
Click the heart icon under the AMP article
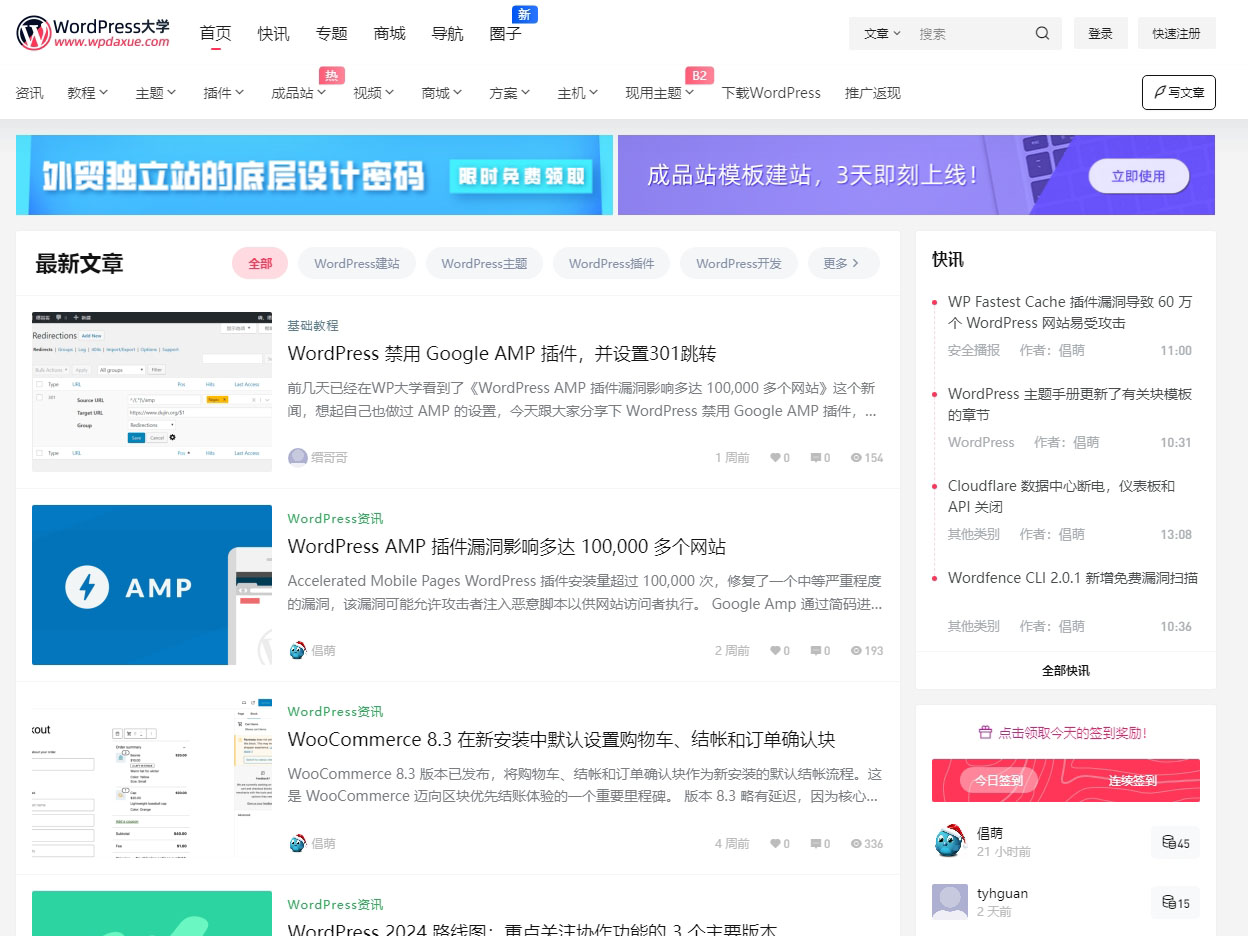pyautogui.click(x=774, y=650)
